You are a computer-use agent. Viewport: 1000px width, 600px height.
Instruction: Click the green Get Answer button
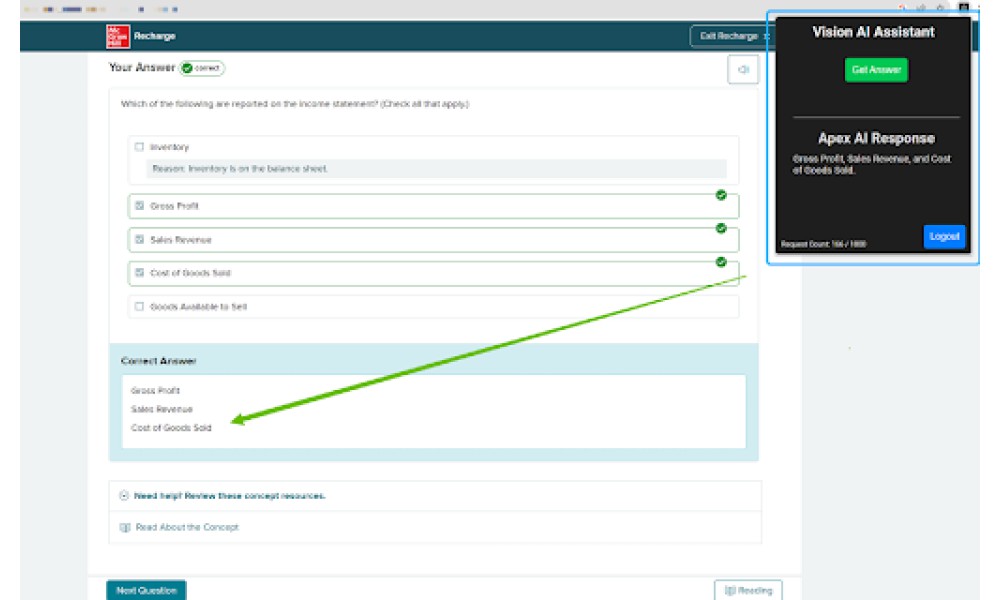click(876, 70)
